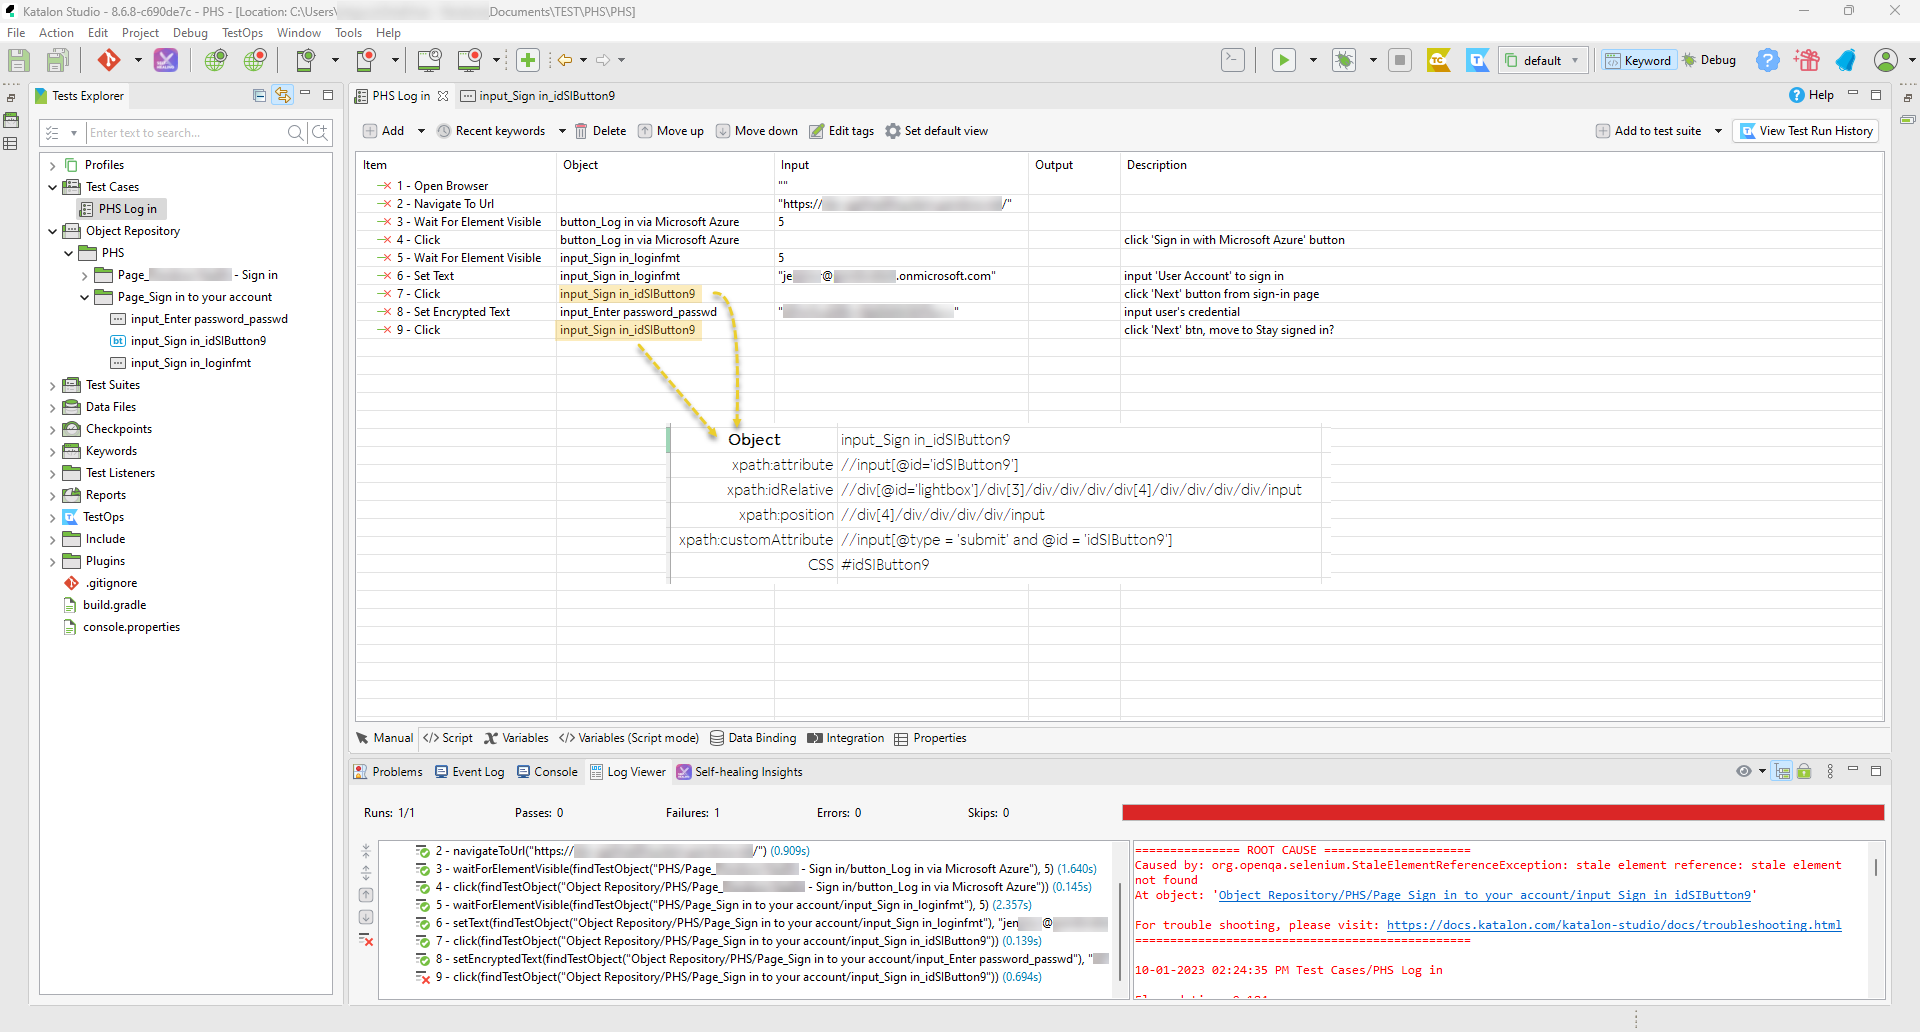Click the Save icon in the toolbar

[18, 60]
